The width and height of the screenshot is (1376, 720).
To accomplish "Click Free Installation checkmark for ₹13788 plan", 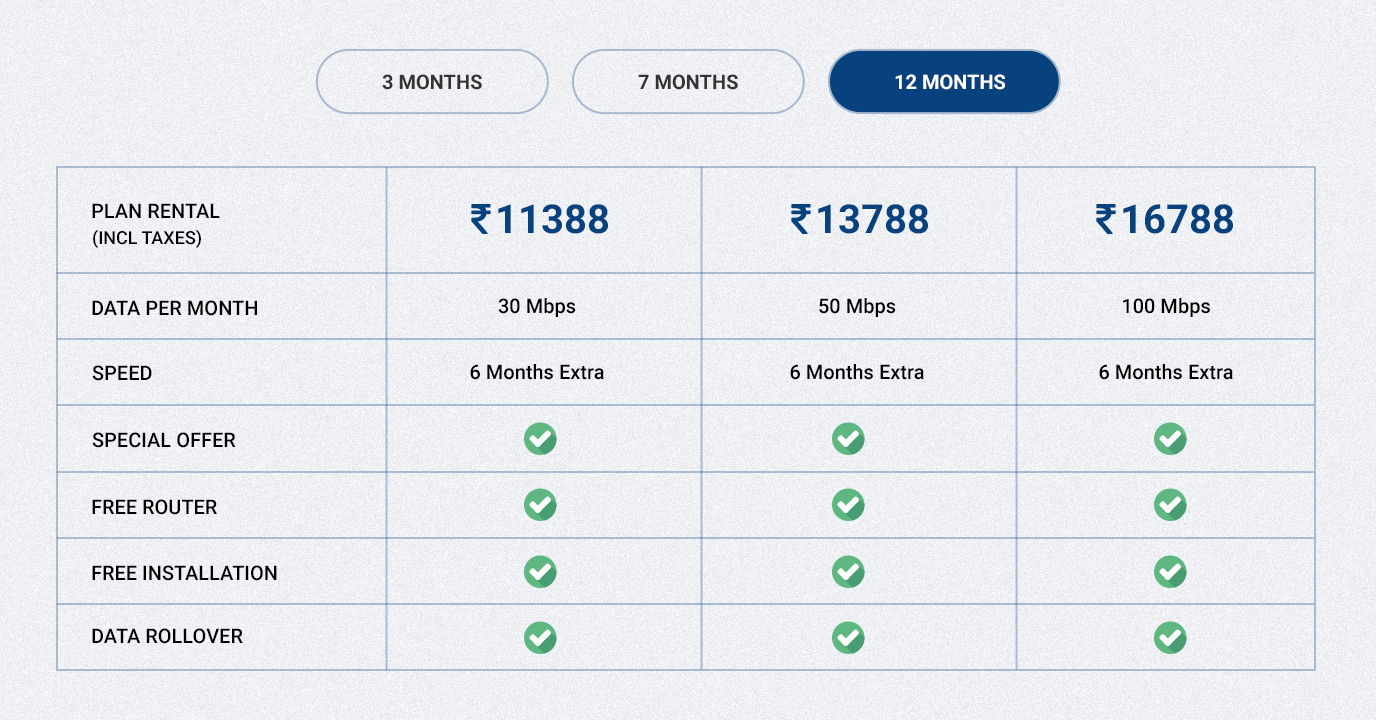I will (848, 571).
